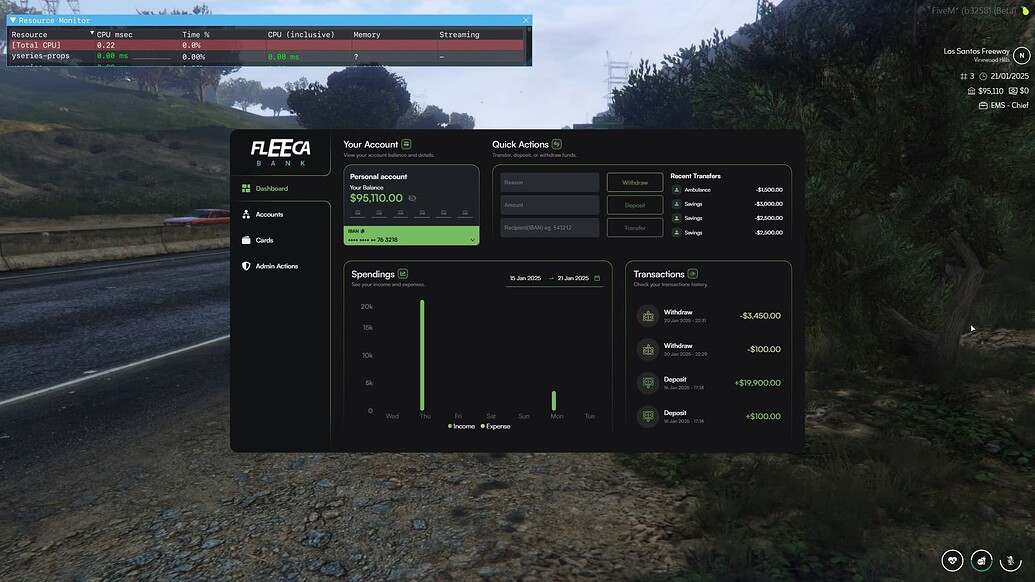The width and height of the screenshot is (1035, 582).
Task: Expand the CPU msec column sort arrow
Action: pos(91,32)
